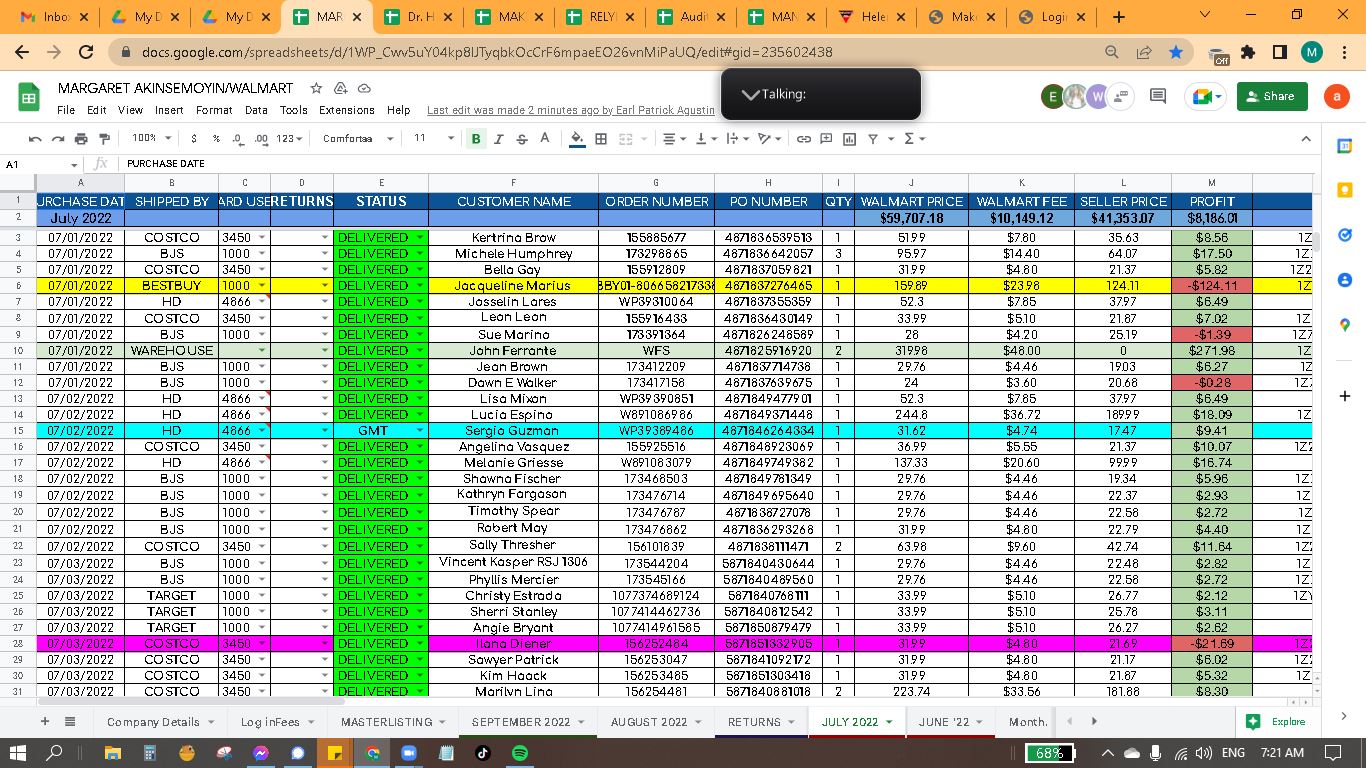
Task: Open the All Sheets list icon
Action: [70, 721]
